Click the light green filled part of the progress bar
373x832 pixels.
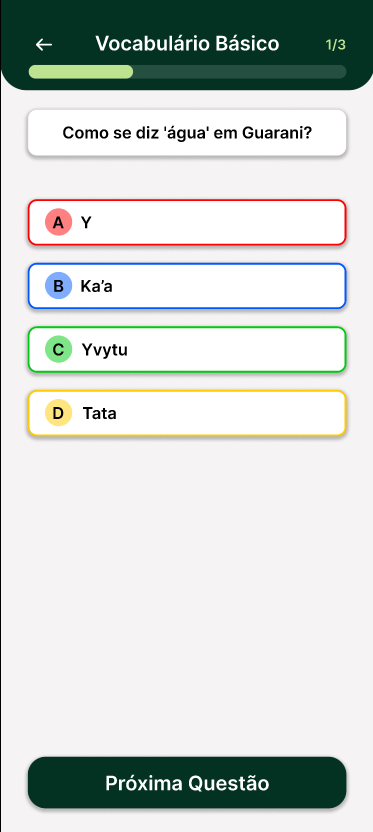point(81,72)
